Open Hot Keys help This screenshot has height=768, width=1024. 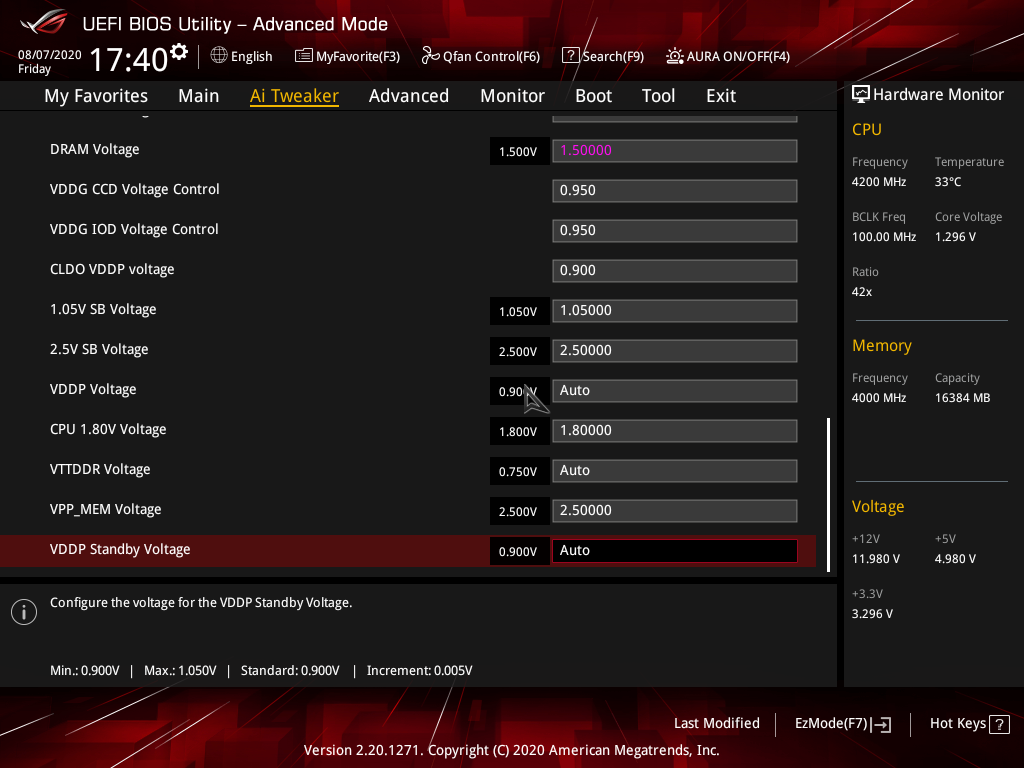click(969, 724)
